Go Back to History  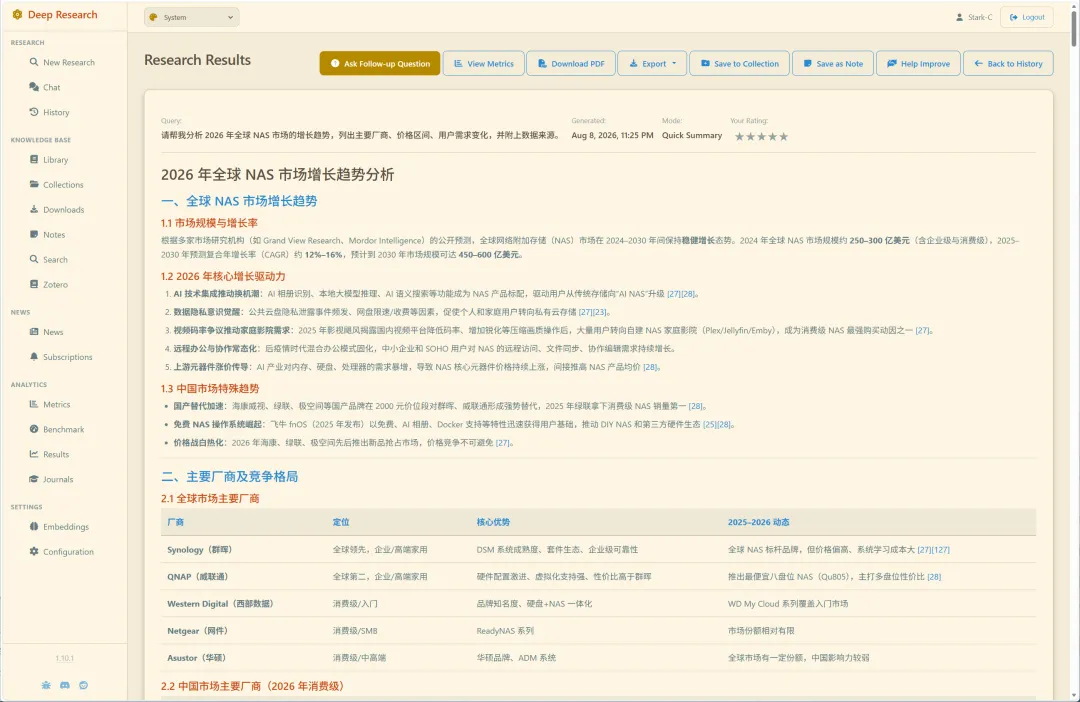[x=1008, y=63]
